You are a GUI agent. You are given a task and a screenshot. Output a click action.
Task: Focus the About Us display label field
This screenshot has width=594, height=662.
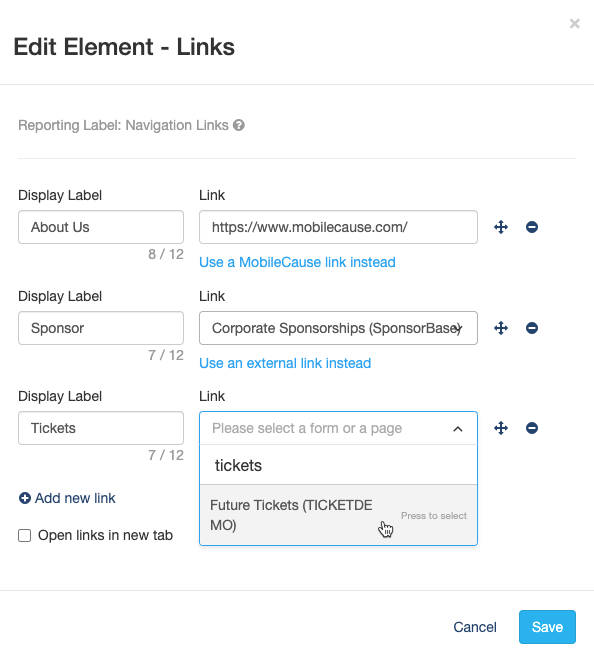pyautogui.click(x=101, y=227)
